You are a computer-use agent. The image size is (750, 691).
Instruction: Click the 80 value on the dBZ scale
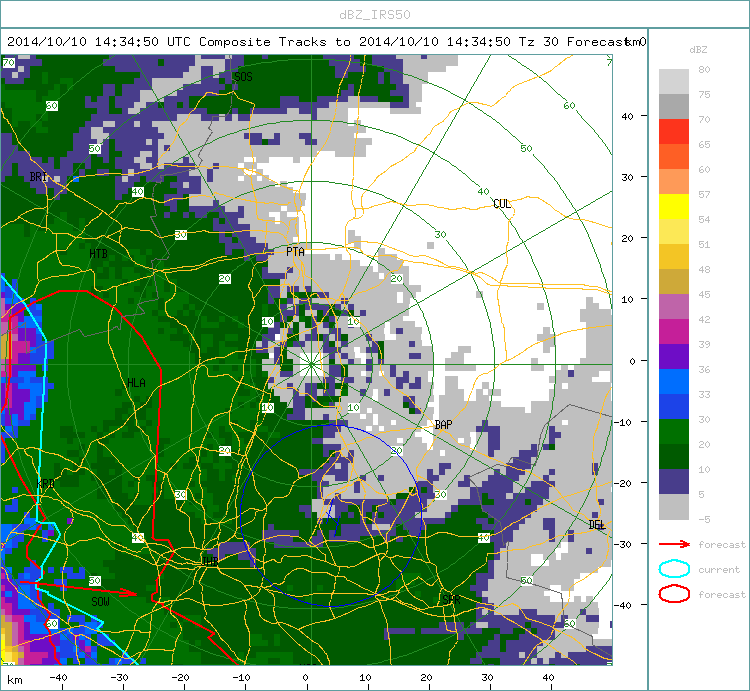tap(704, 69)
